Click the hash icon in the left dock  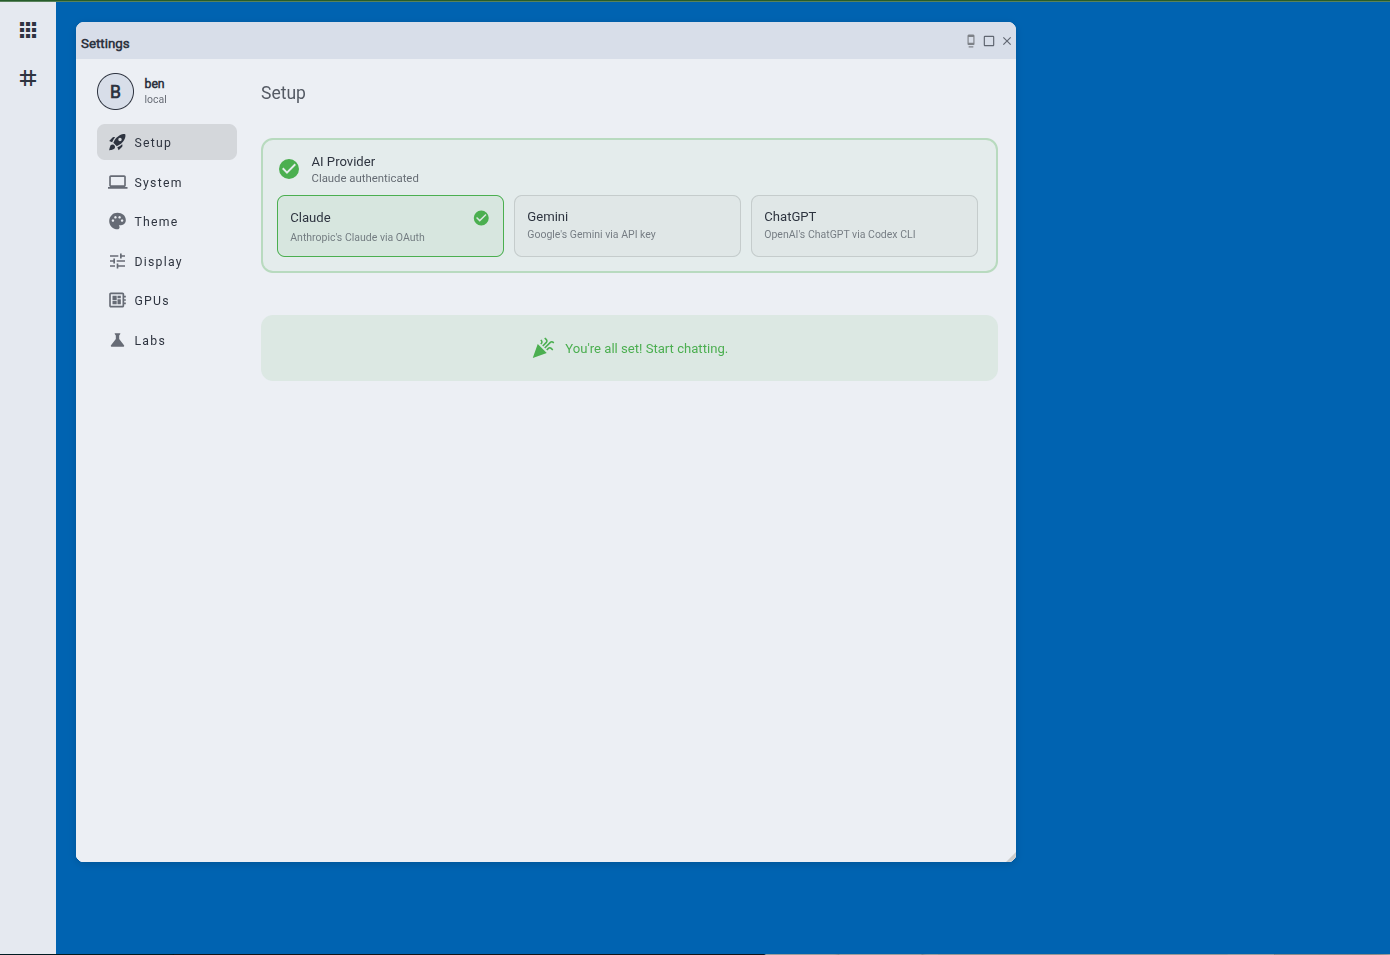click(x=28, y=77)
